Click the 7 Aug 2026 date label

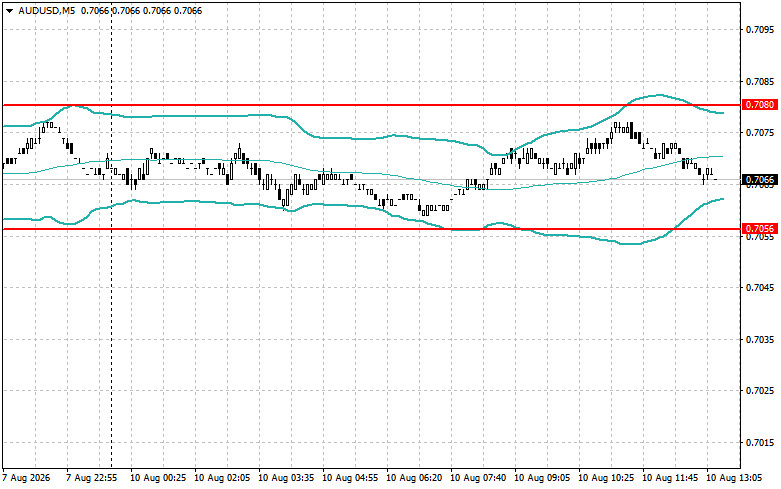click(x=26, y=478)
